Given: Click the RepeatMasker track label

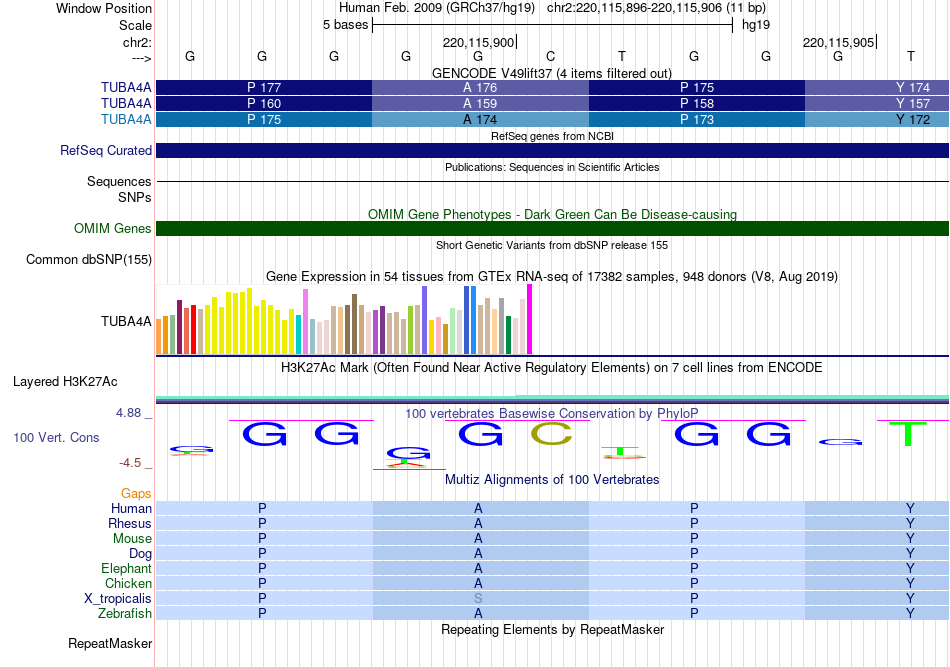Looking at the screenshot, I should [x=110, y=643].
